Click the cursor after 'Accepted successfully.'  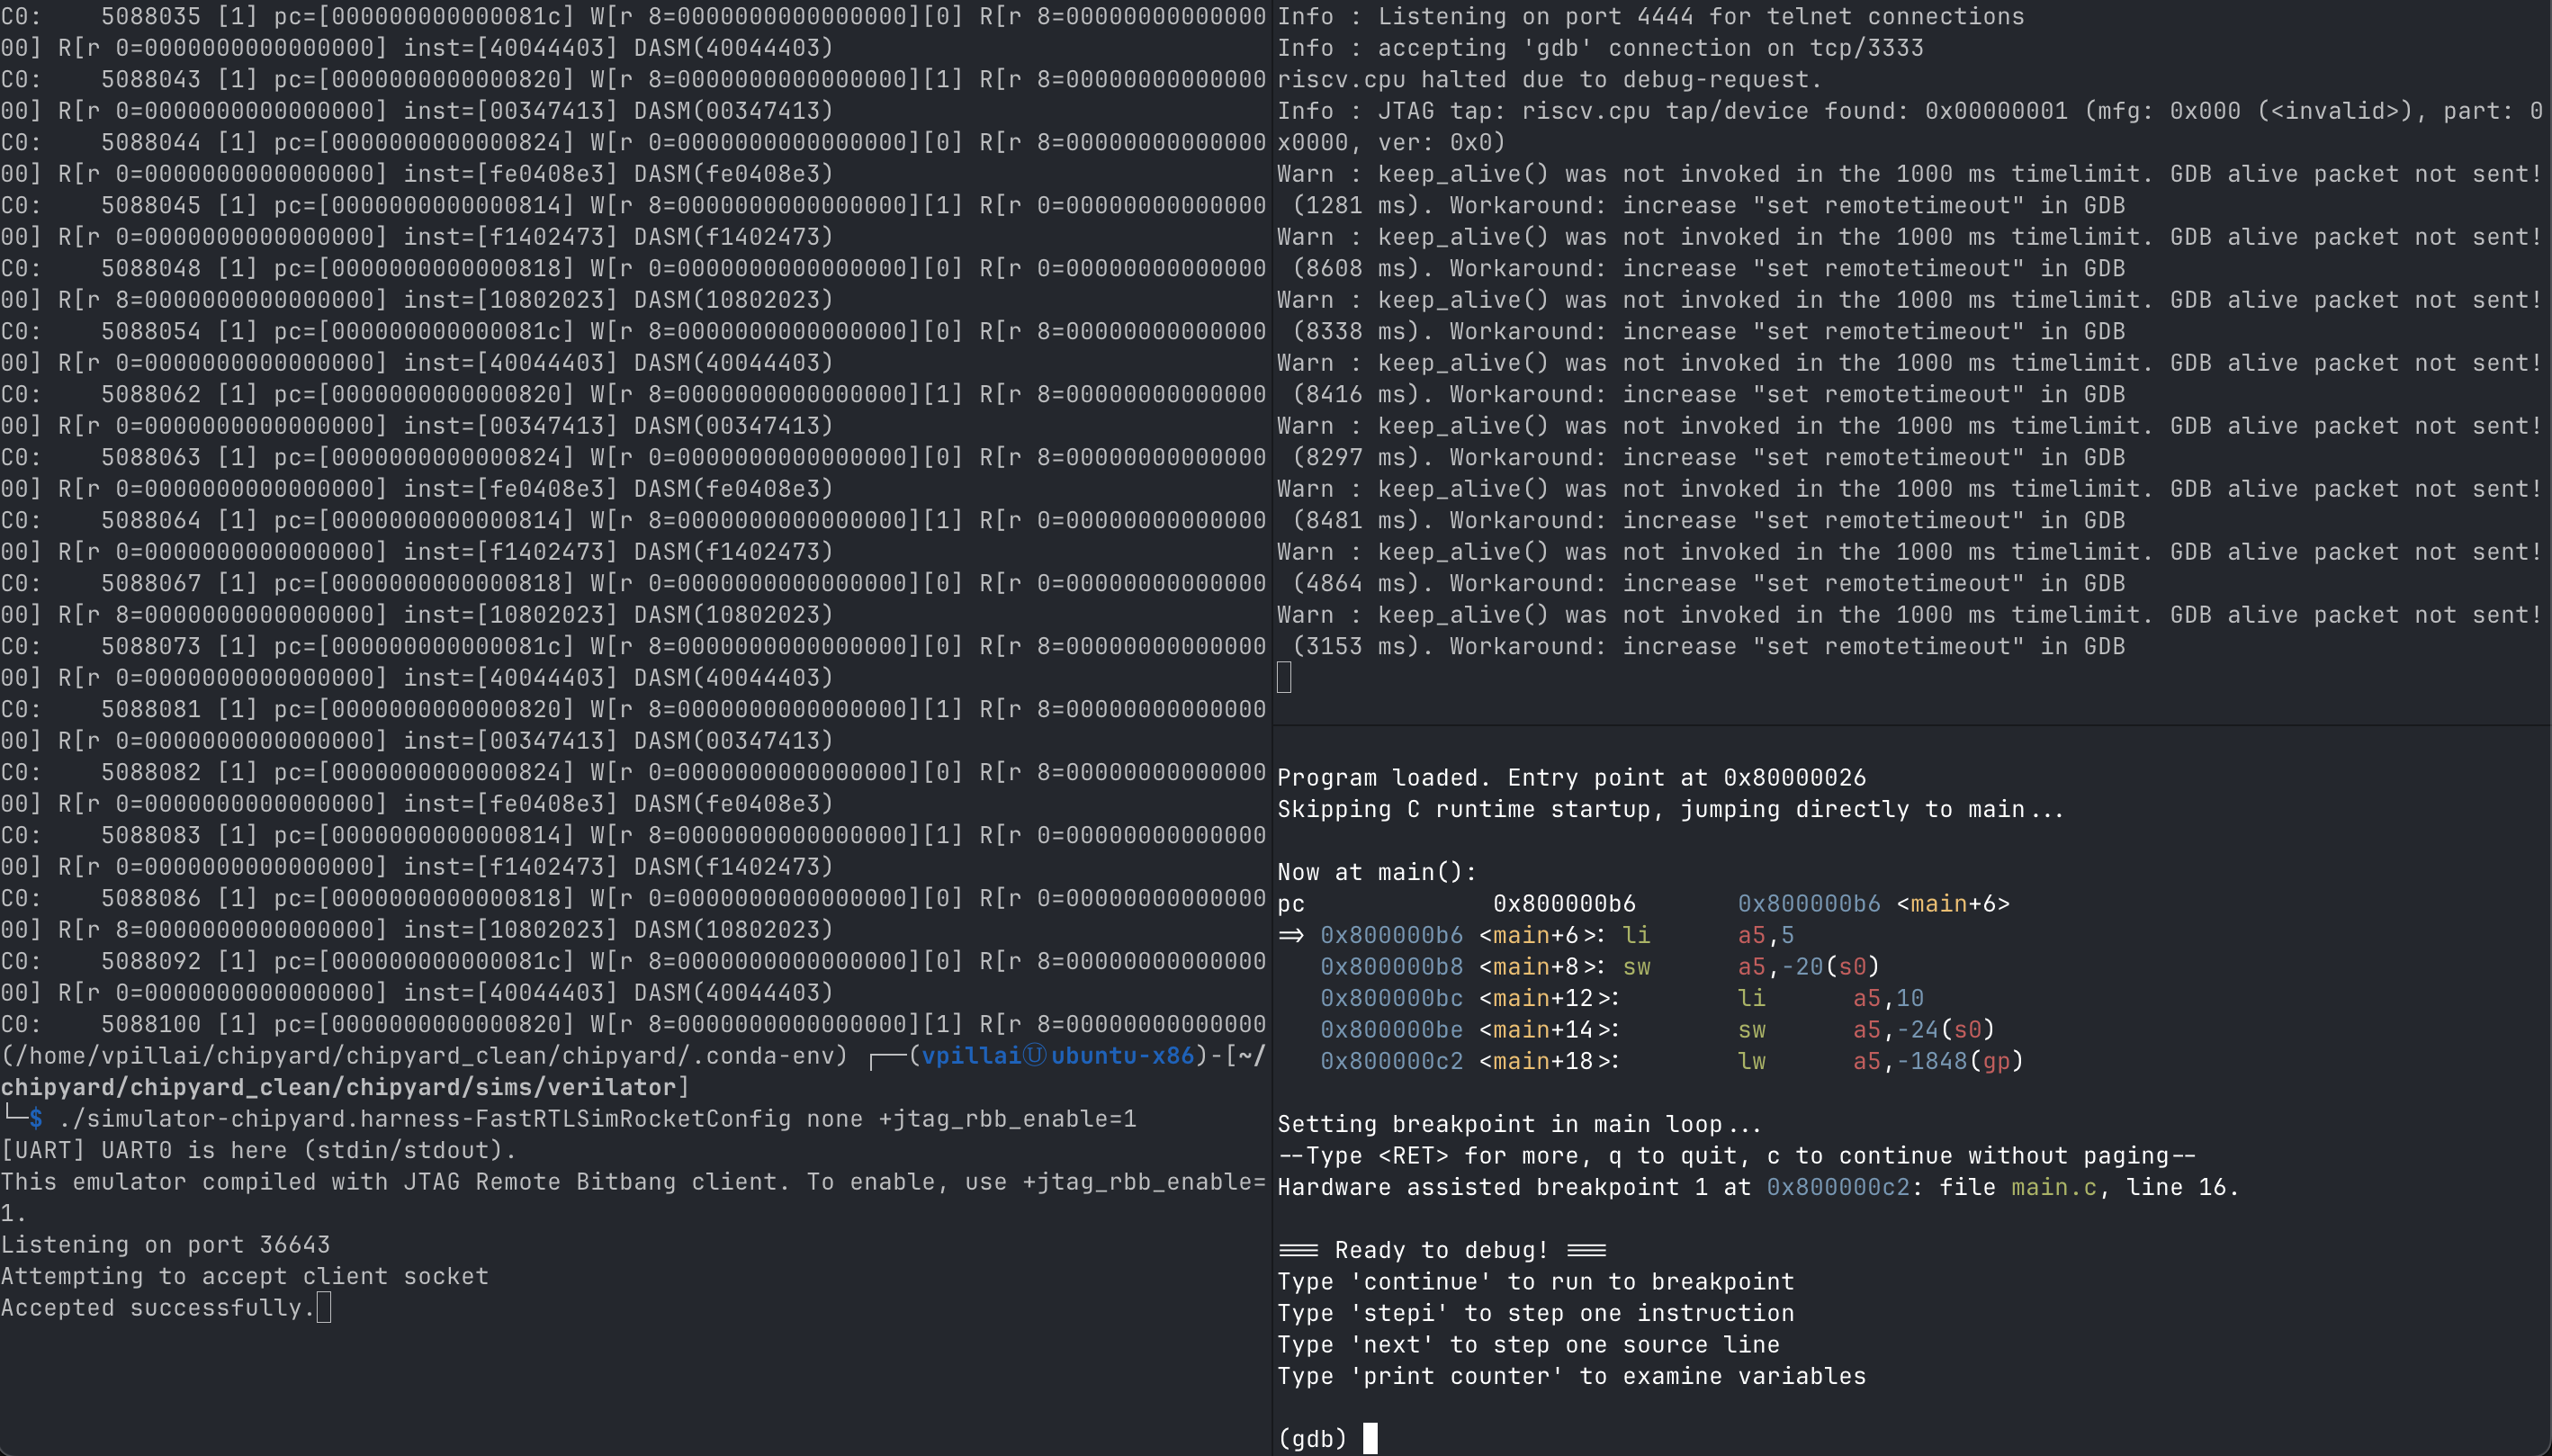click(324, 1308)
